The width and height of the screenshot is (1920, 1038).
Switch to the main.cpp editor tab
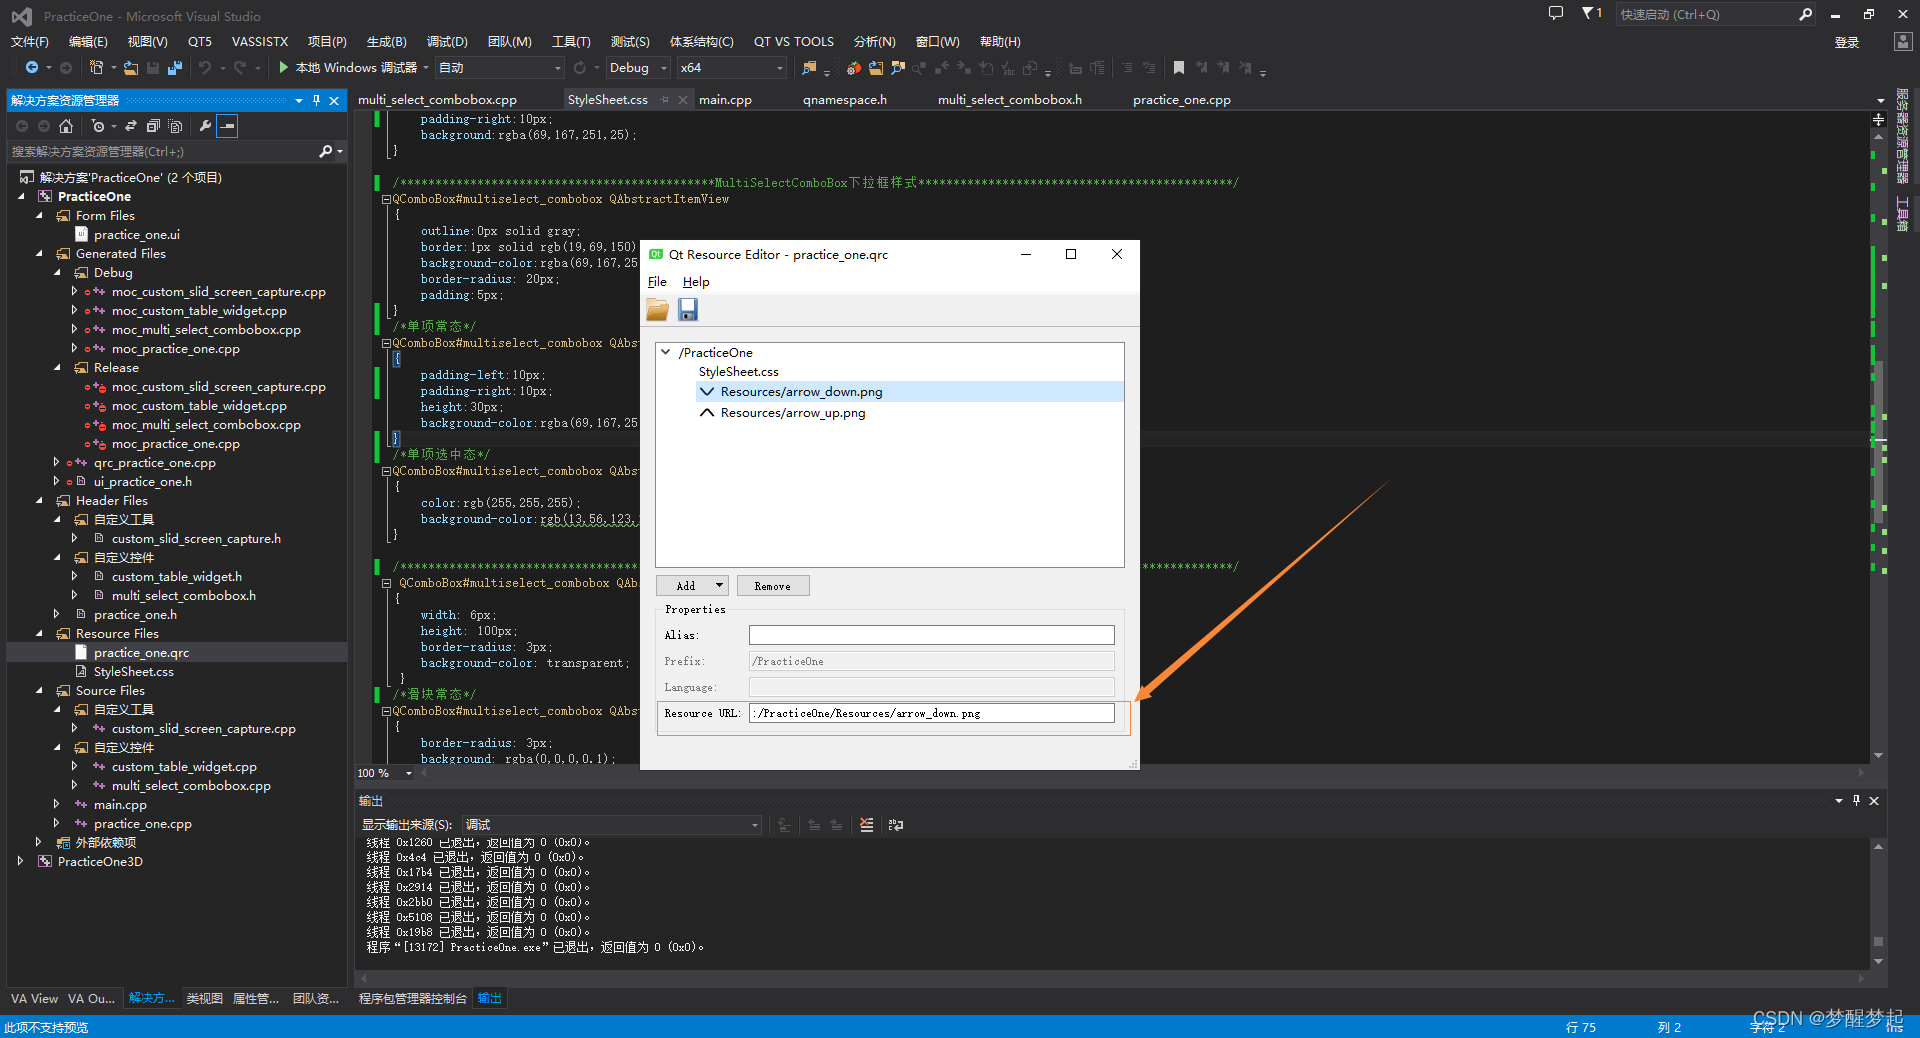coord(725,100)
